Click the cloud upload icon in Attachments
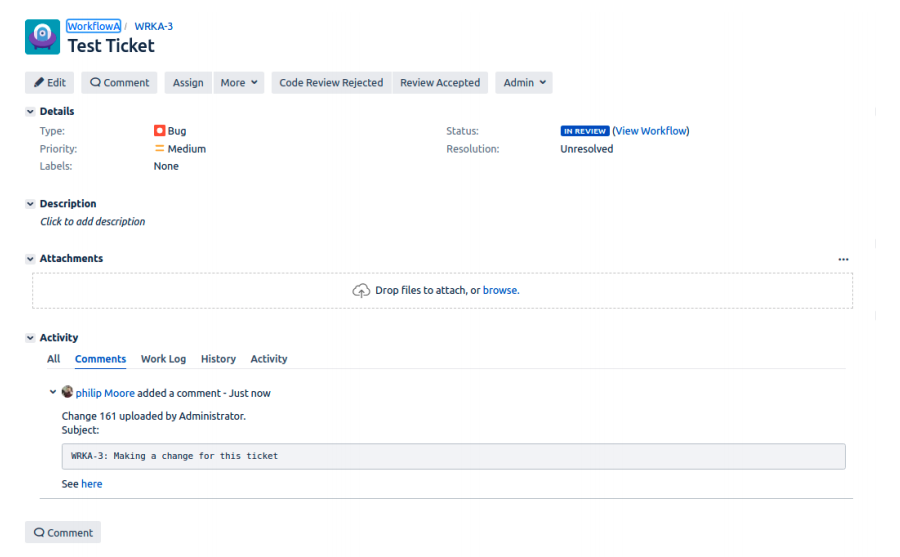The width and height of the screenshot is (900, 557). (x=361, y=291)
